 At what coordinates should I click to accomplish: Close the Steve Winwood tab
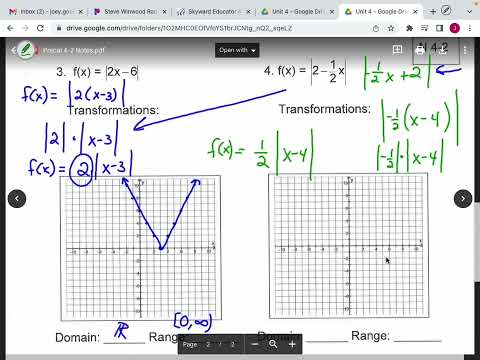164,12
